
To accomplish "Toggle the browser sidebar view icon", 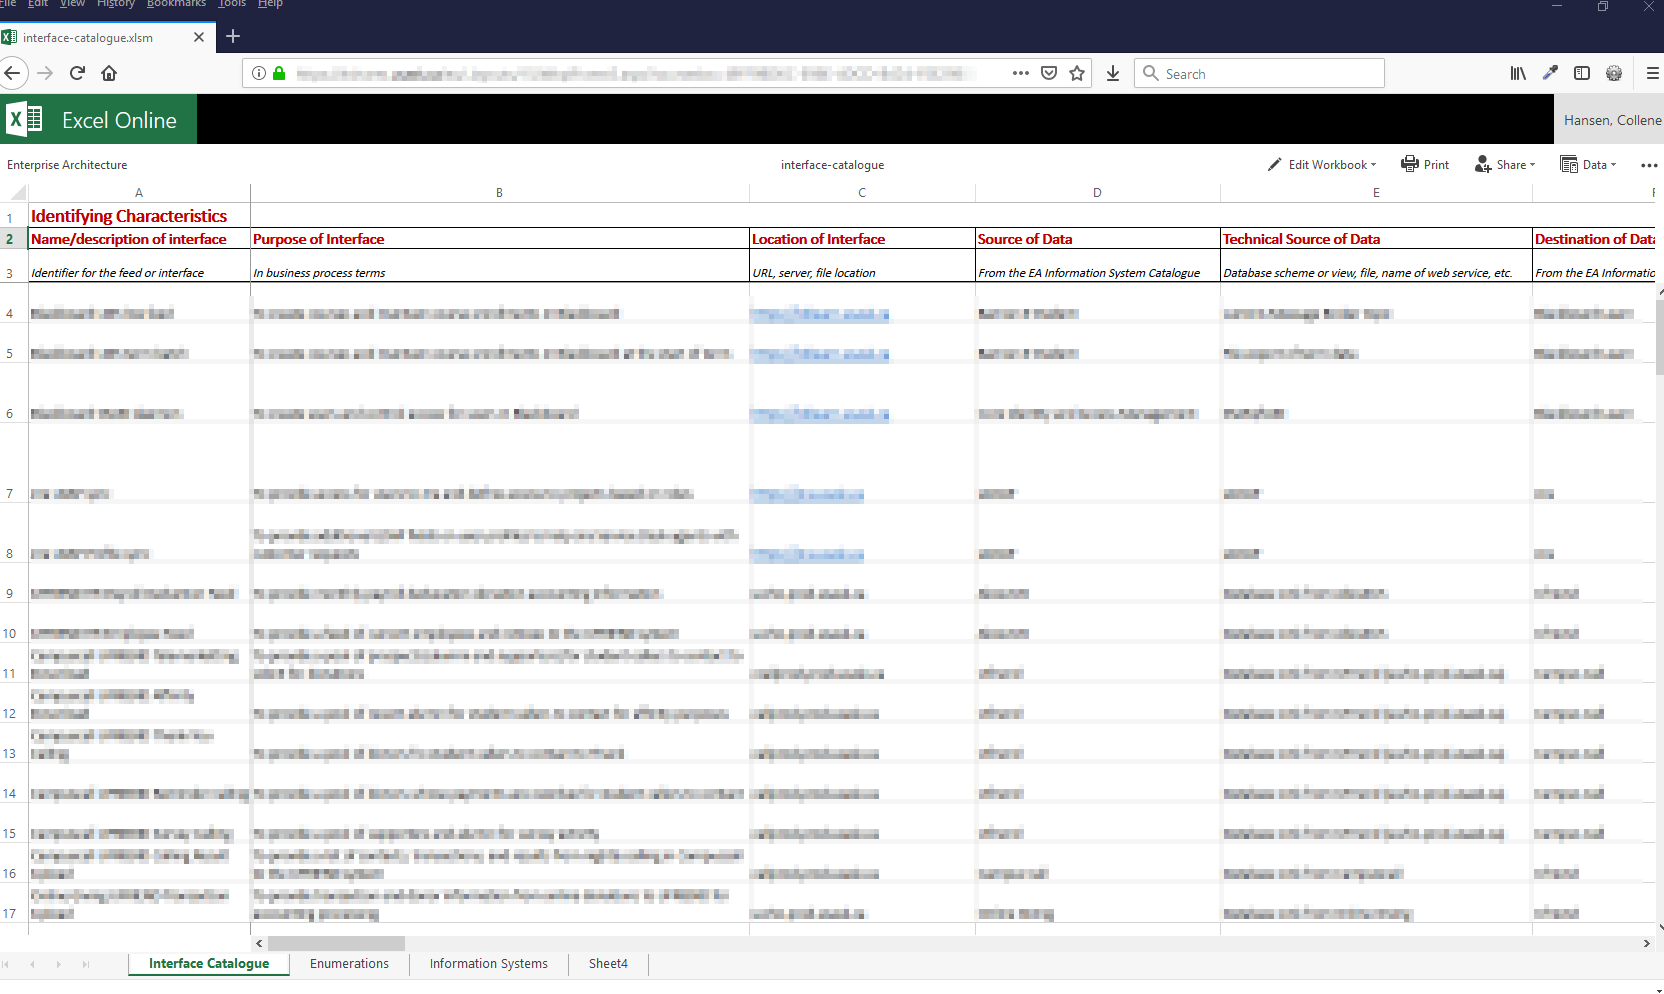I will click(1581, 73).
